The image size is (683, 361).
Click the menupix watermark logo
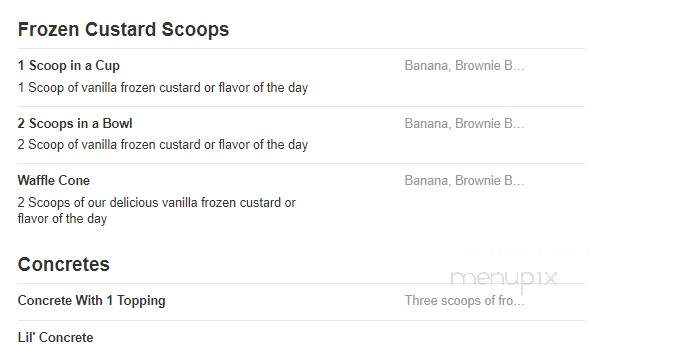coord(504,279)
